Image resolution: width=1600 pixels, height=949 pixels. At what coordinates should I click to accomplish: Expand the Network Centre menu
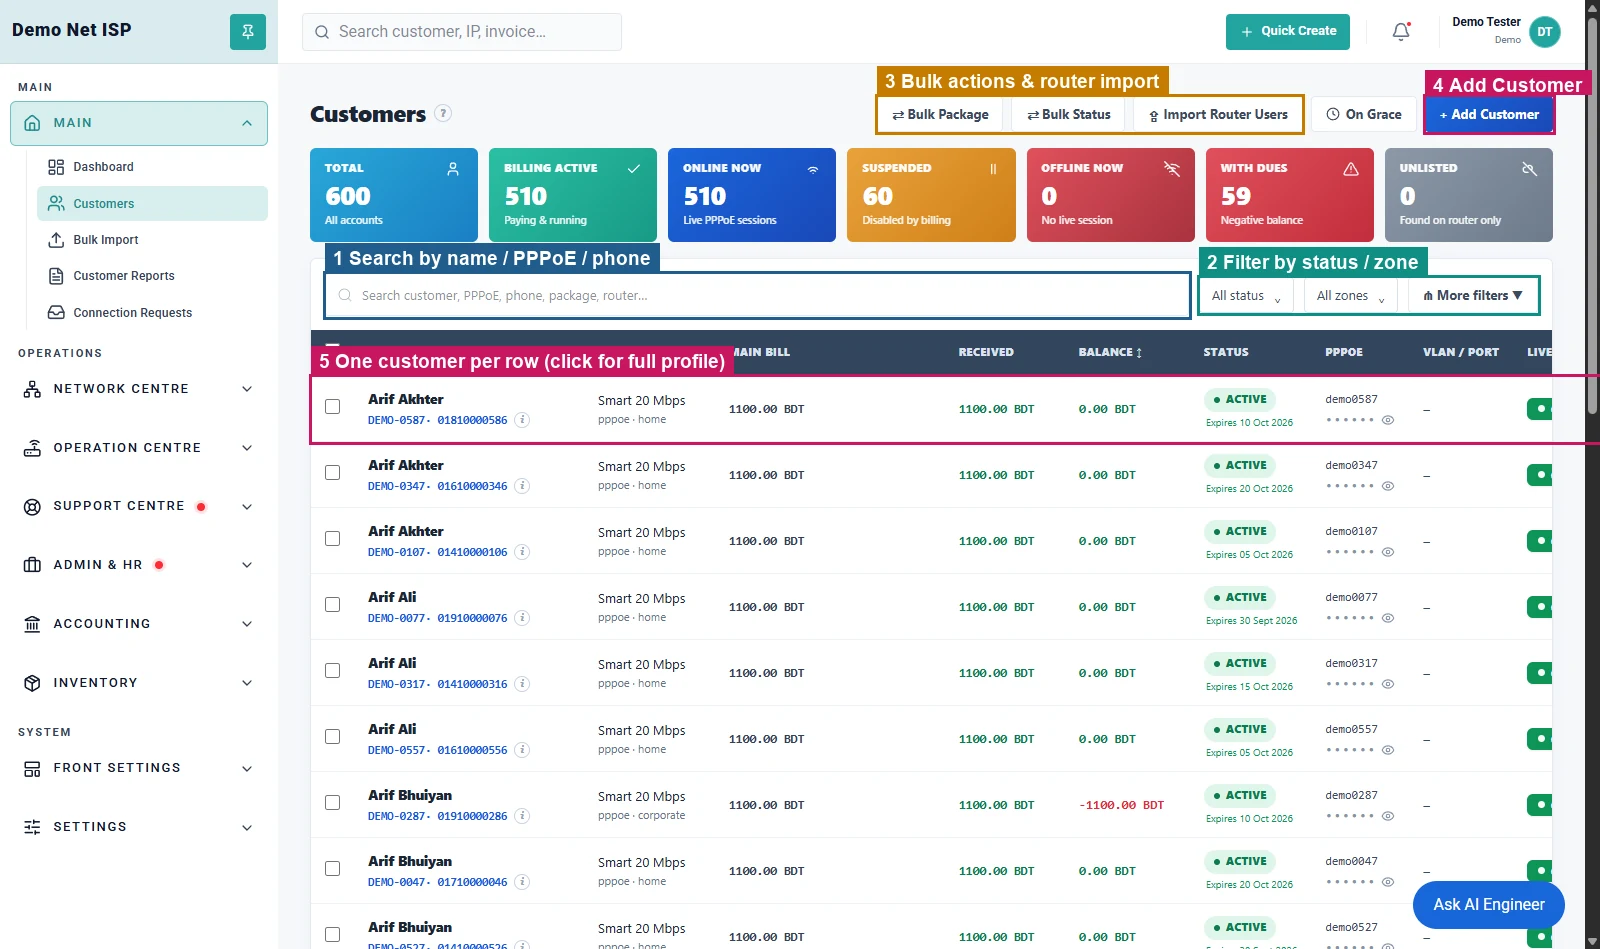click(139, 389)
